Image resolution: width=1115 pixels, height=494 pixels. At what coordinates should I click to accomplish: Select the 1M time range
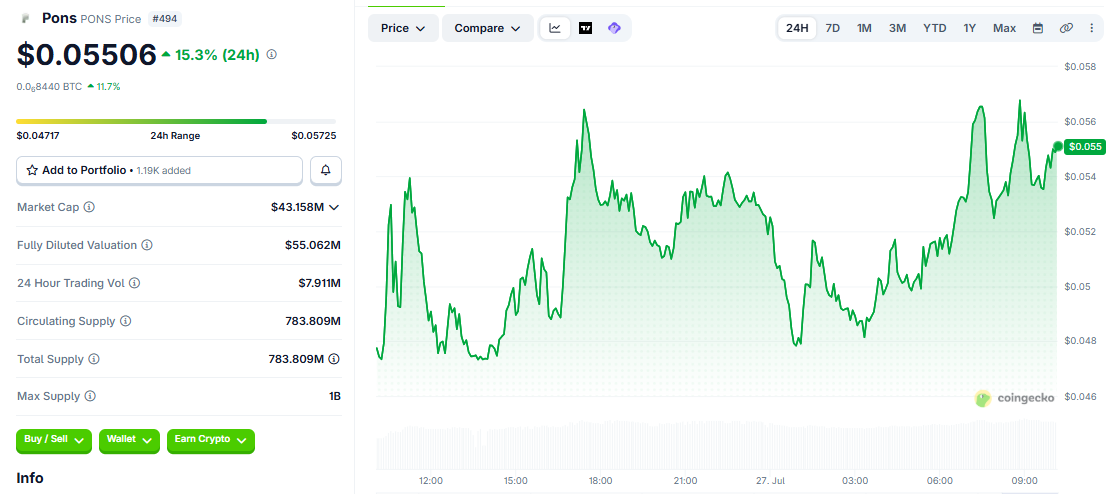(x=864, y=28)
